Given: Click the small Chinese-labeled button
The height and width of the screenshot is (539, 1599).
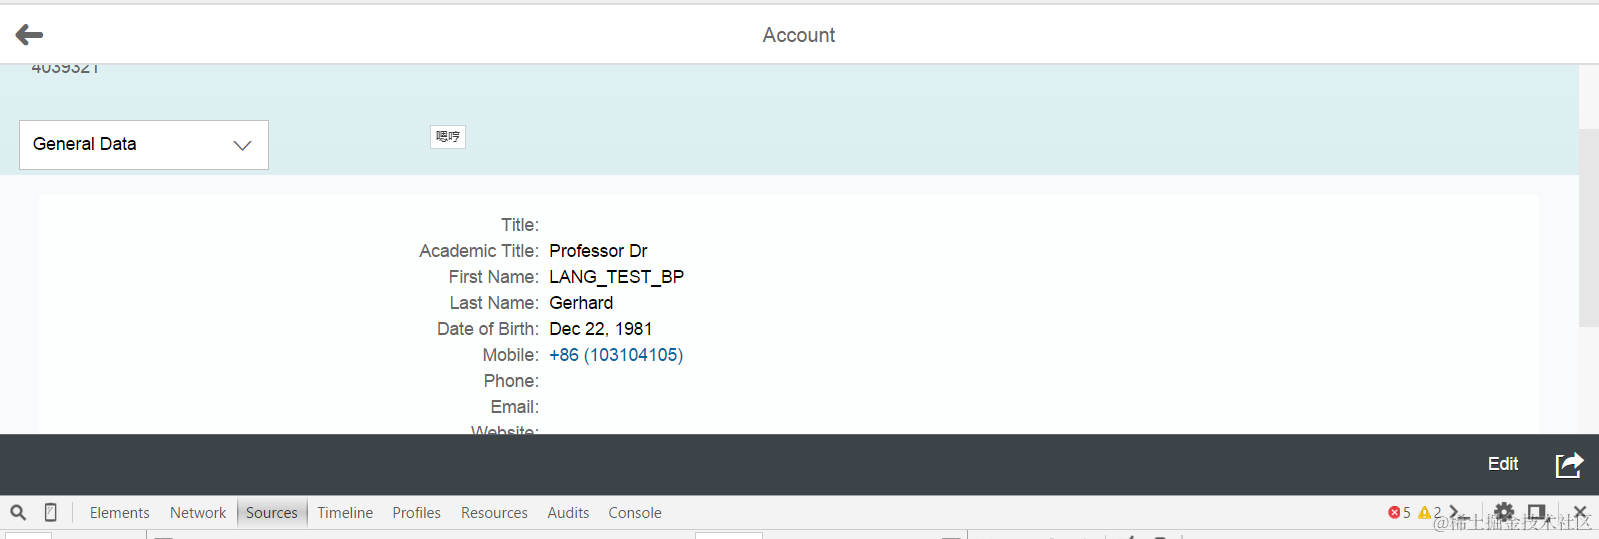Looking at the screenshot, I should [448, 137].
